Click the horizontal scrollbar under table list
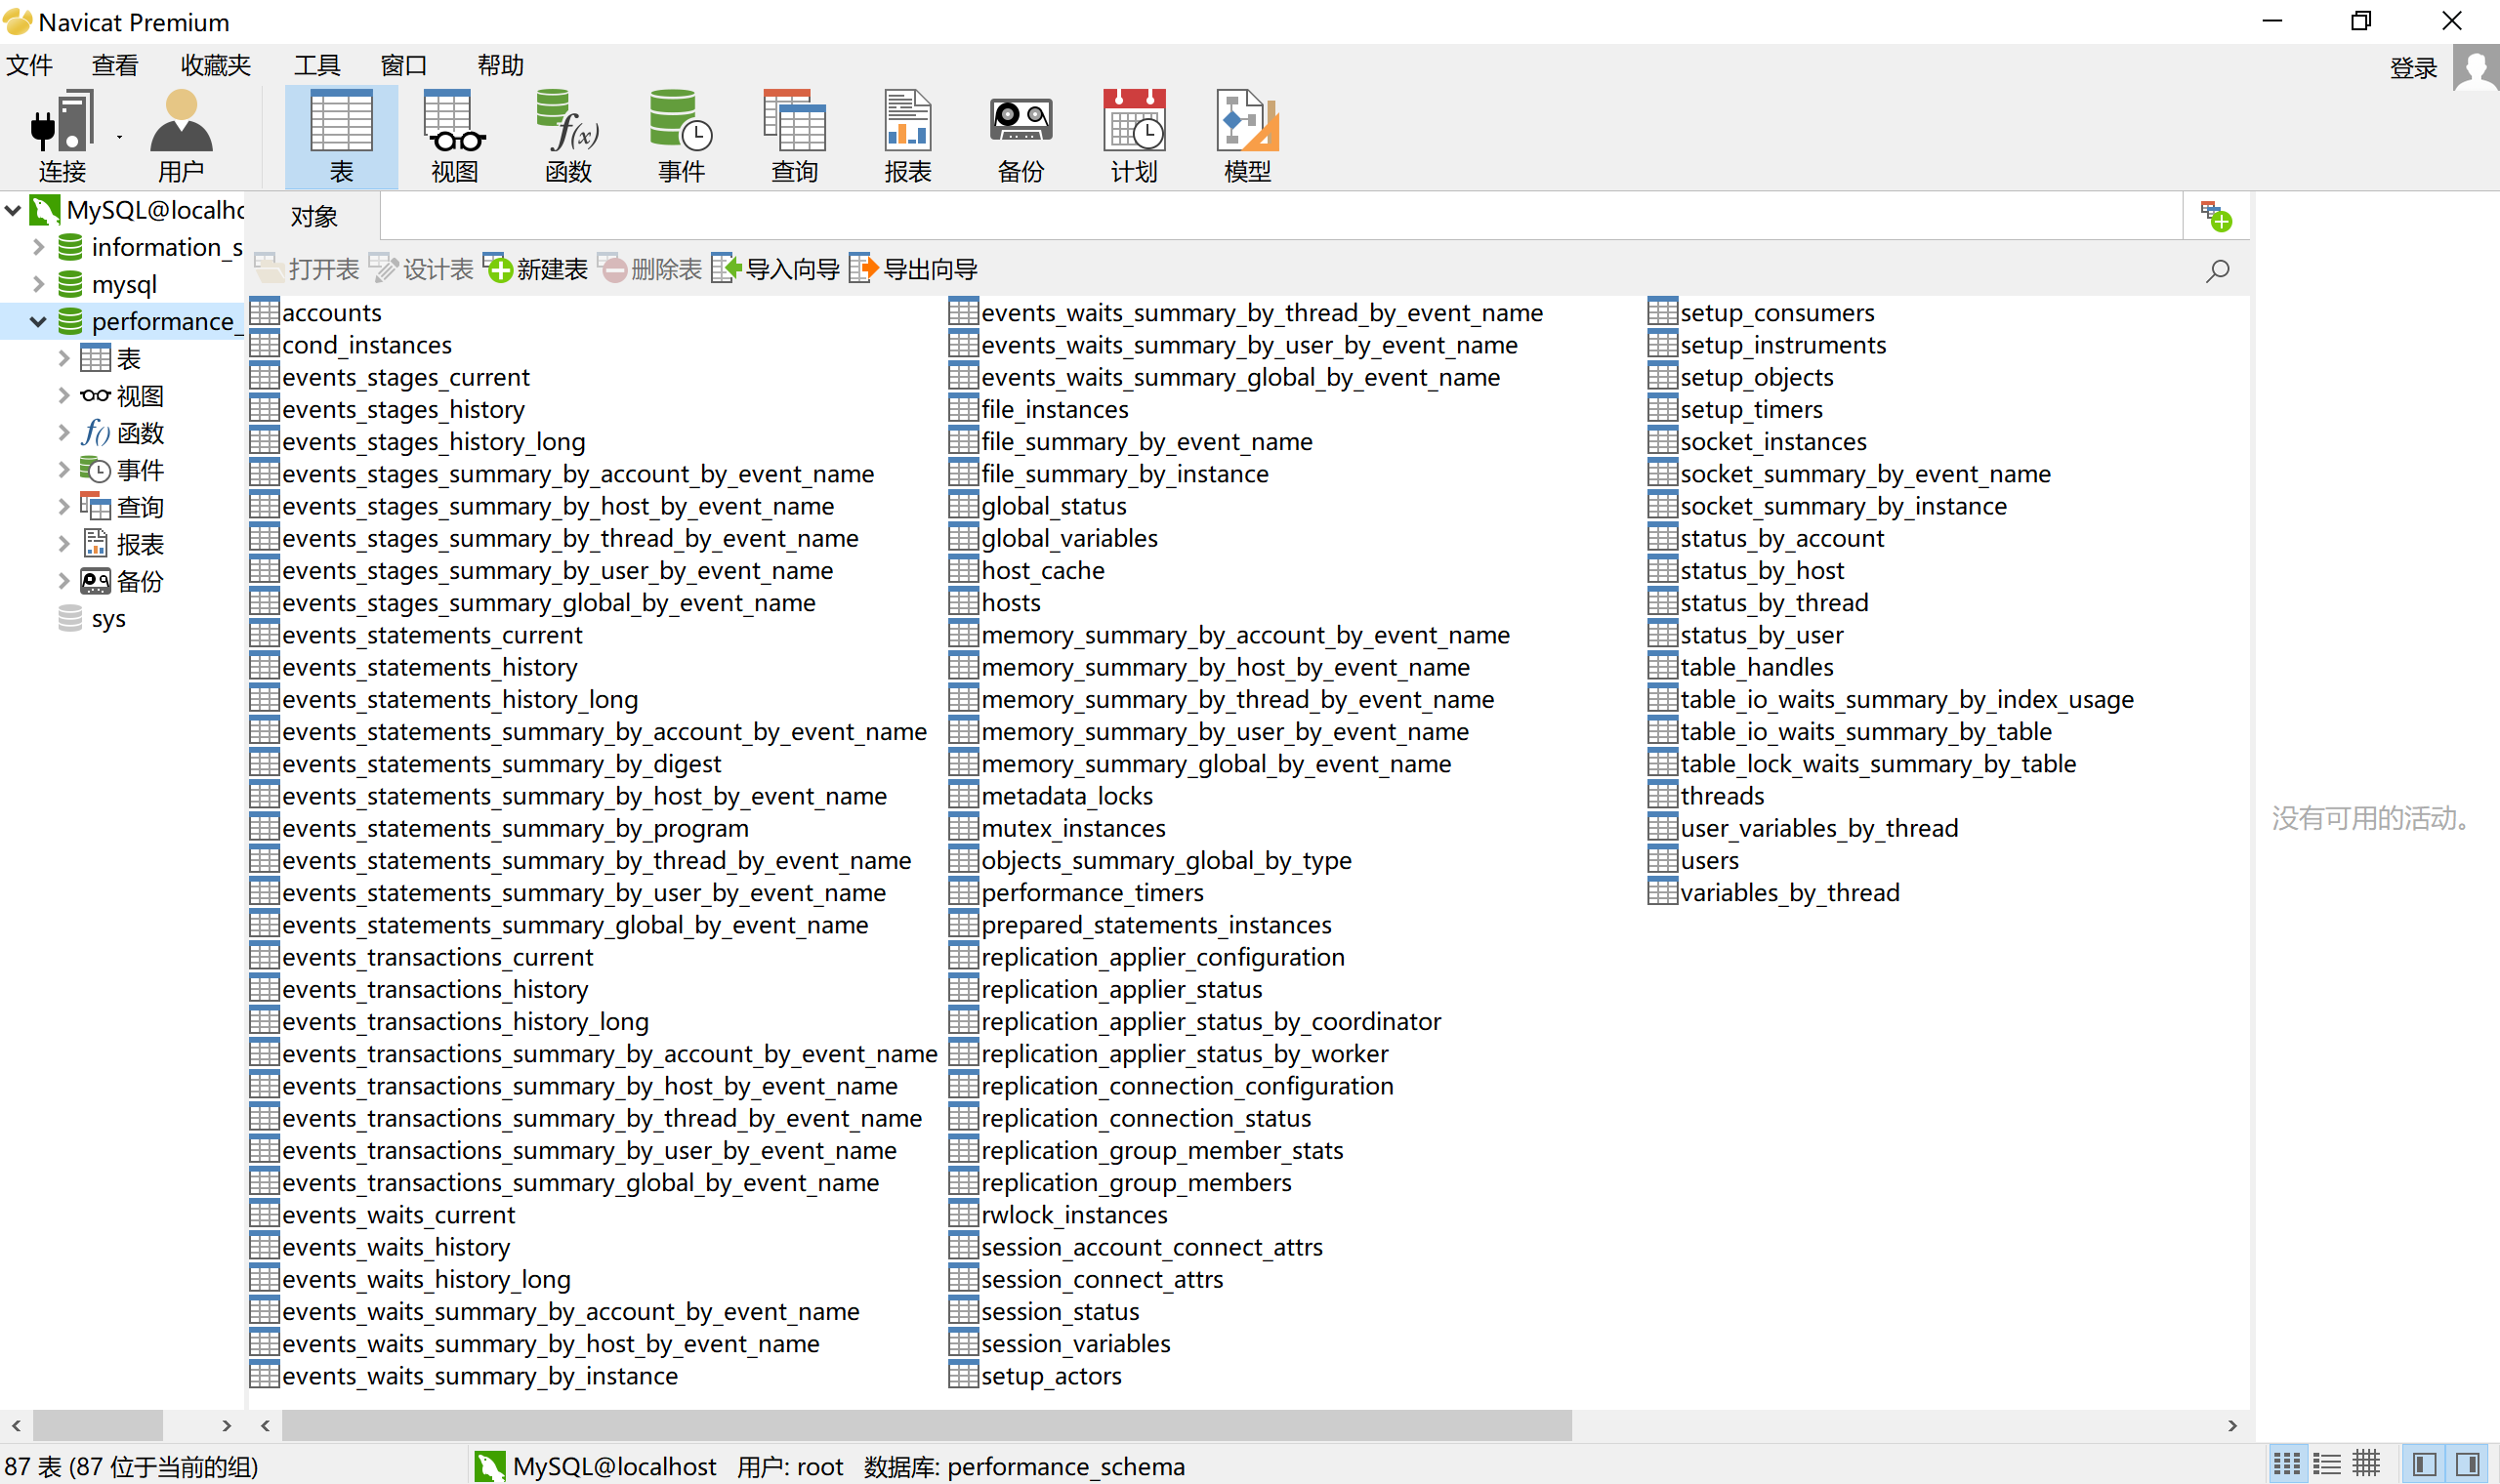This screenshot has width=2500, height=1484. click(925, 1425)
